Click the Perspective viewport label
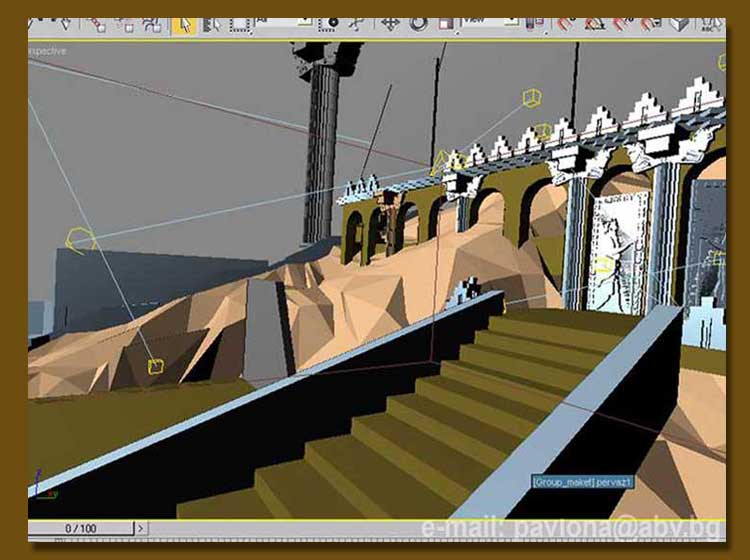Image resolution: width=750 pixels, height=560 pixels. (x=47, y=51)
